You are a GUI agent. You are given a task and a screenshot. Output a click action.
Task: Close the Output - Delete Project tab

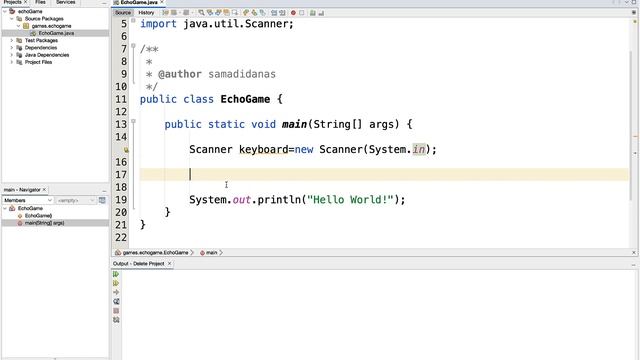pyautogui.click(x=169, y=264)
